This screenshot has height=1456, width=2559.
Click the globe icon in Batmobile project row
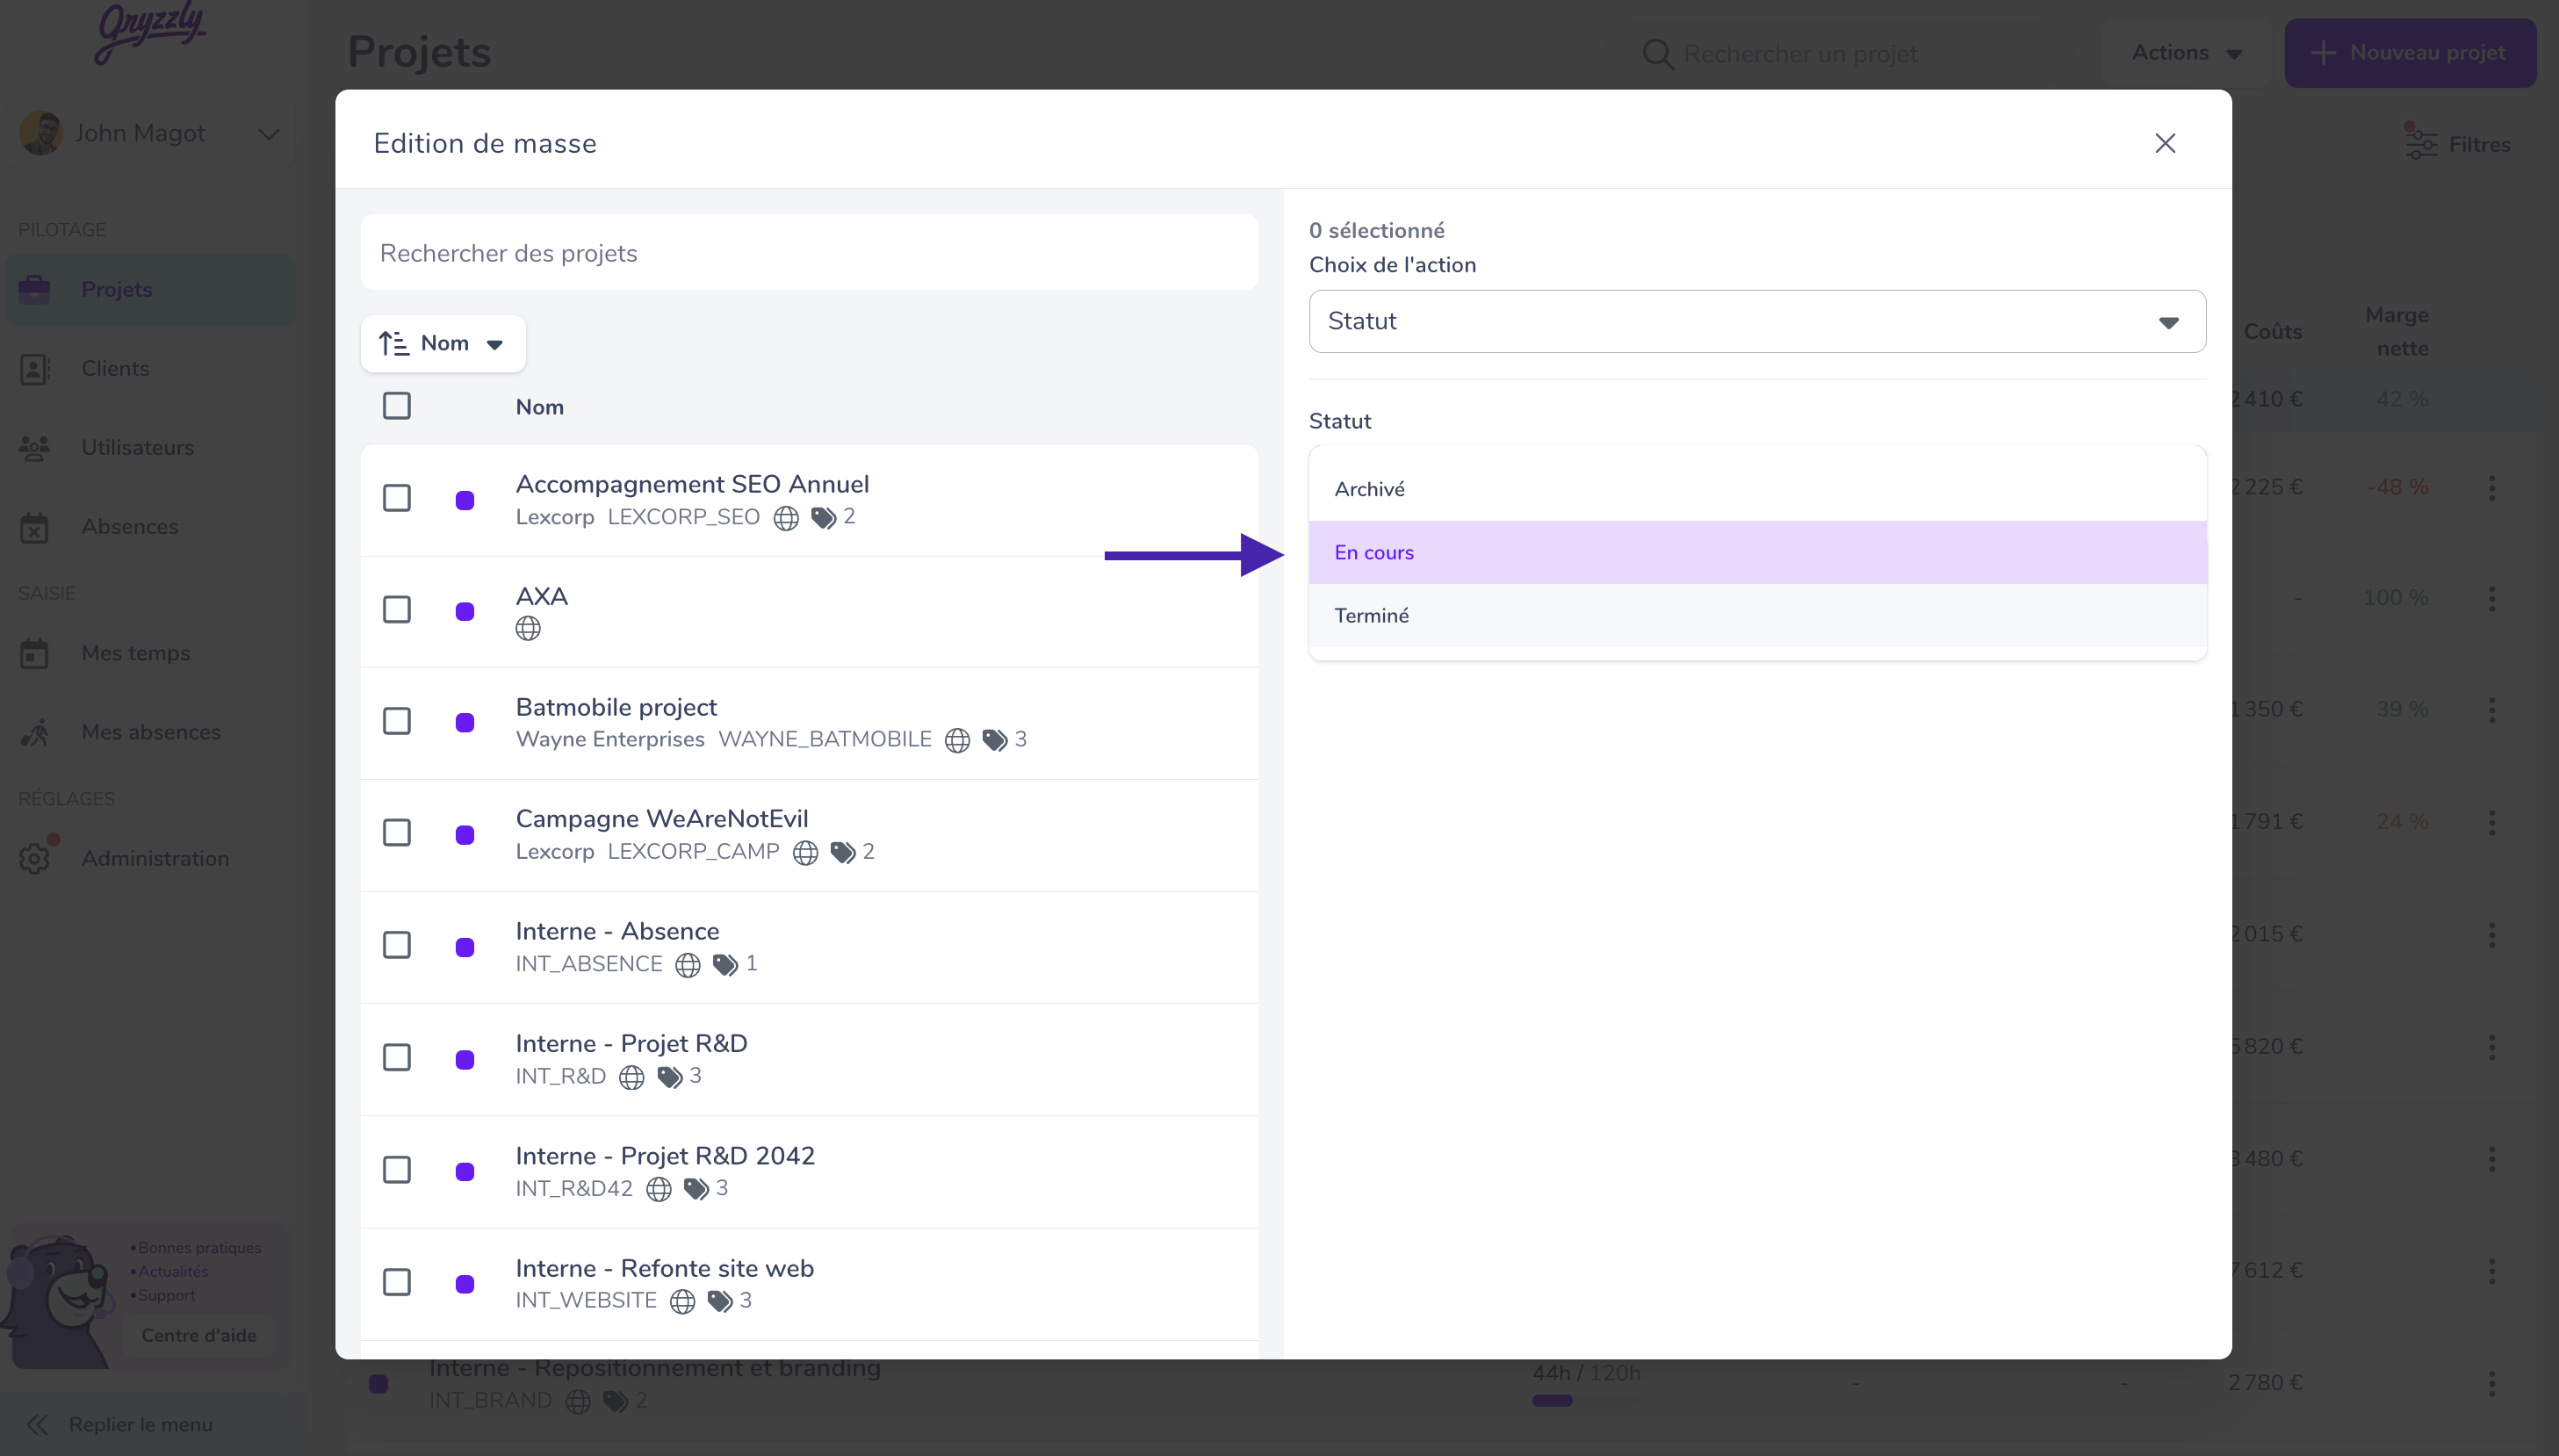[957, 741]
